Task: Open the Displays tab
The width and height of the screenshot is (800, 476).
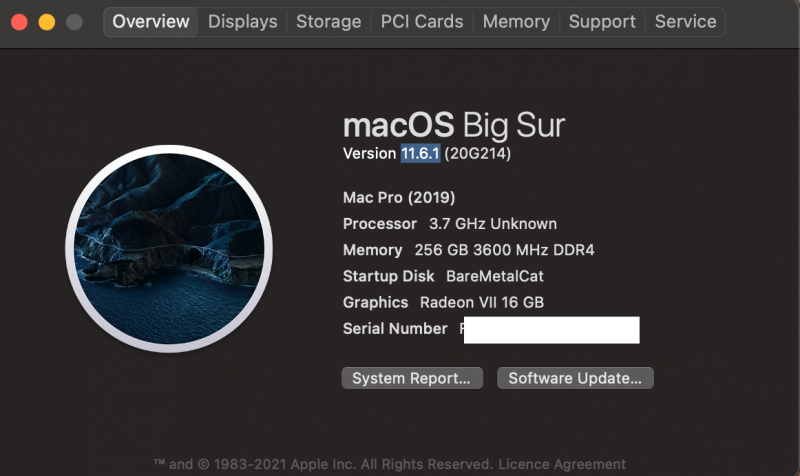Action: coord(242,21)
